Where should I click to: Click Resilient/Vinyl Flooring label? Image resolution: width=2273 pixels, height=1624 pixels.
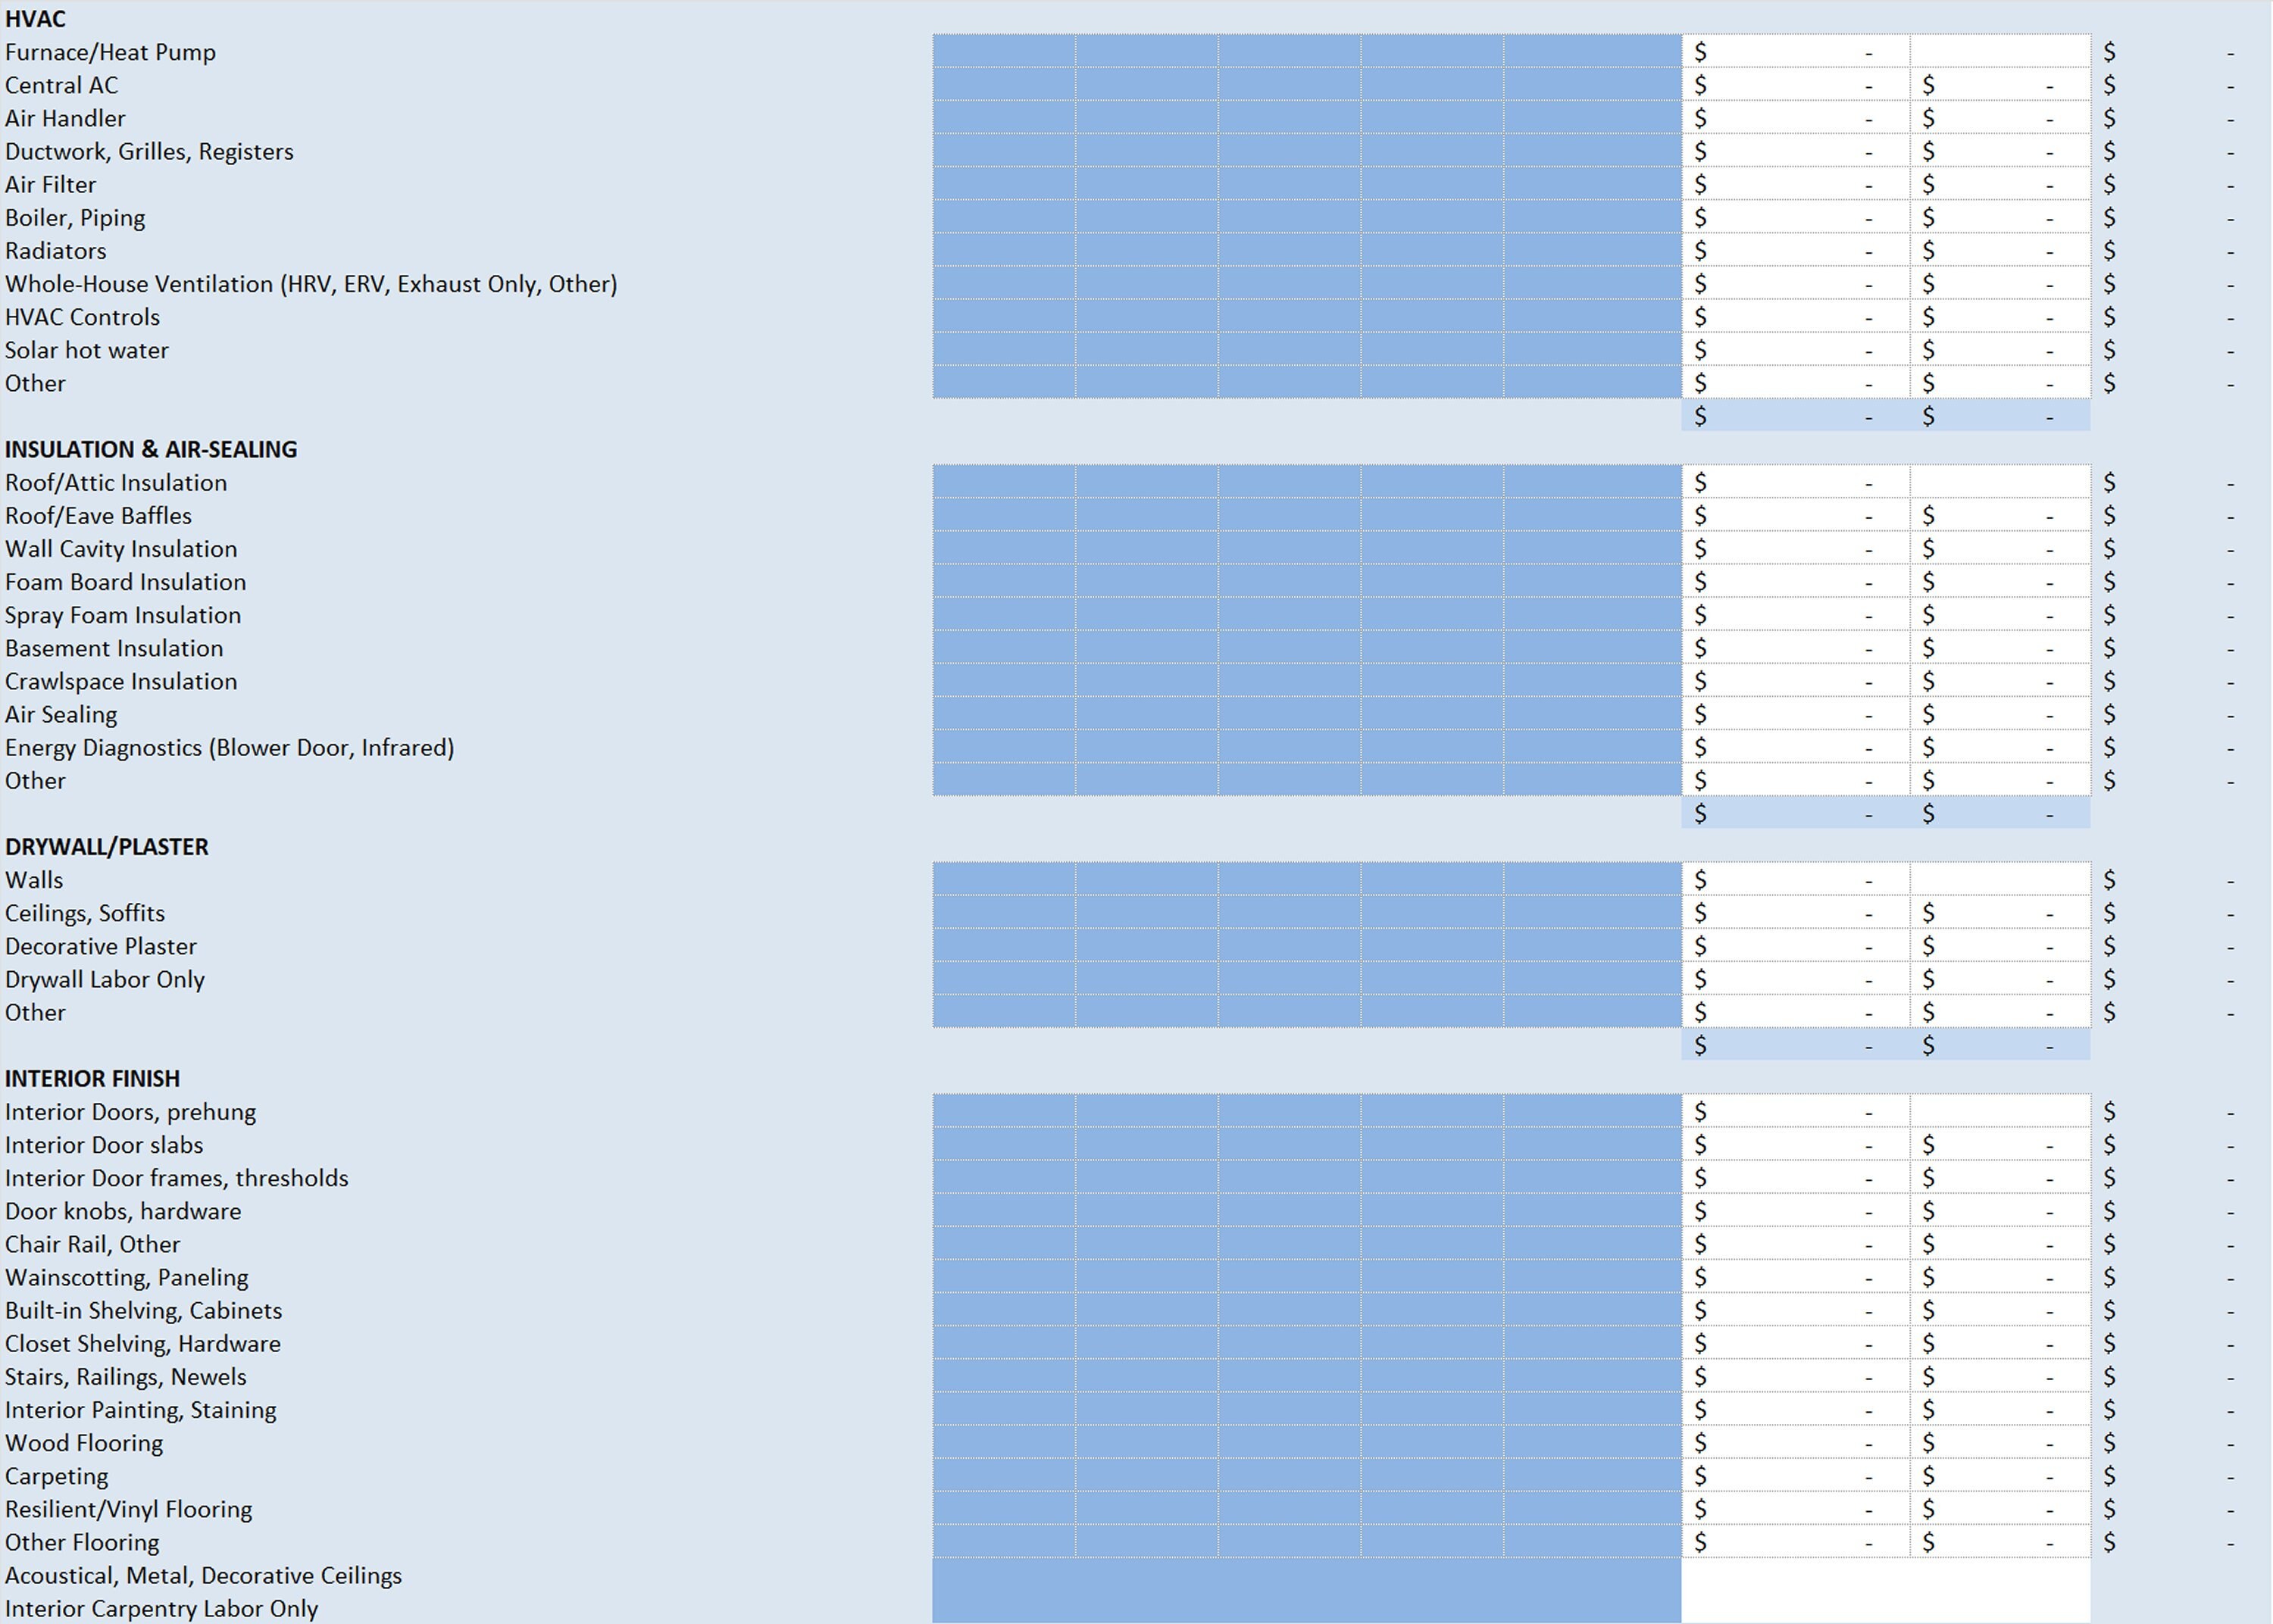(128, 1509)
